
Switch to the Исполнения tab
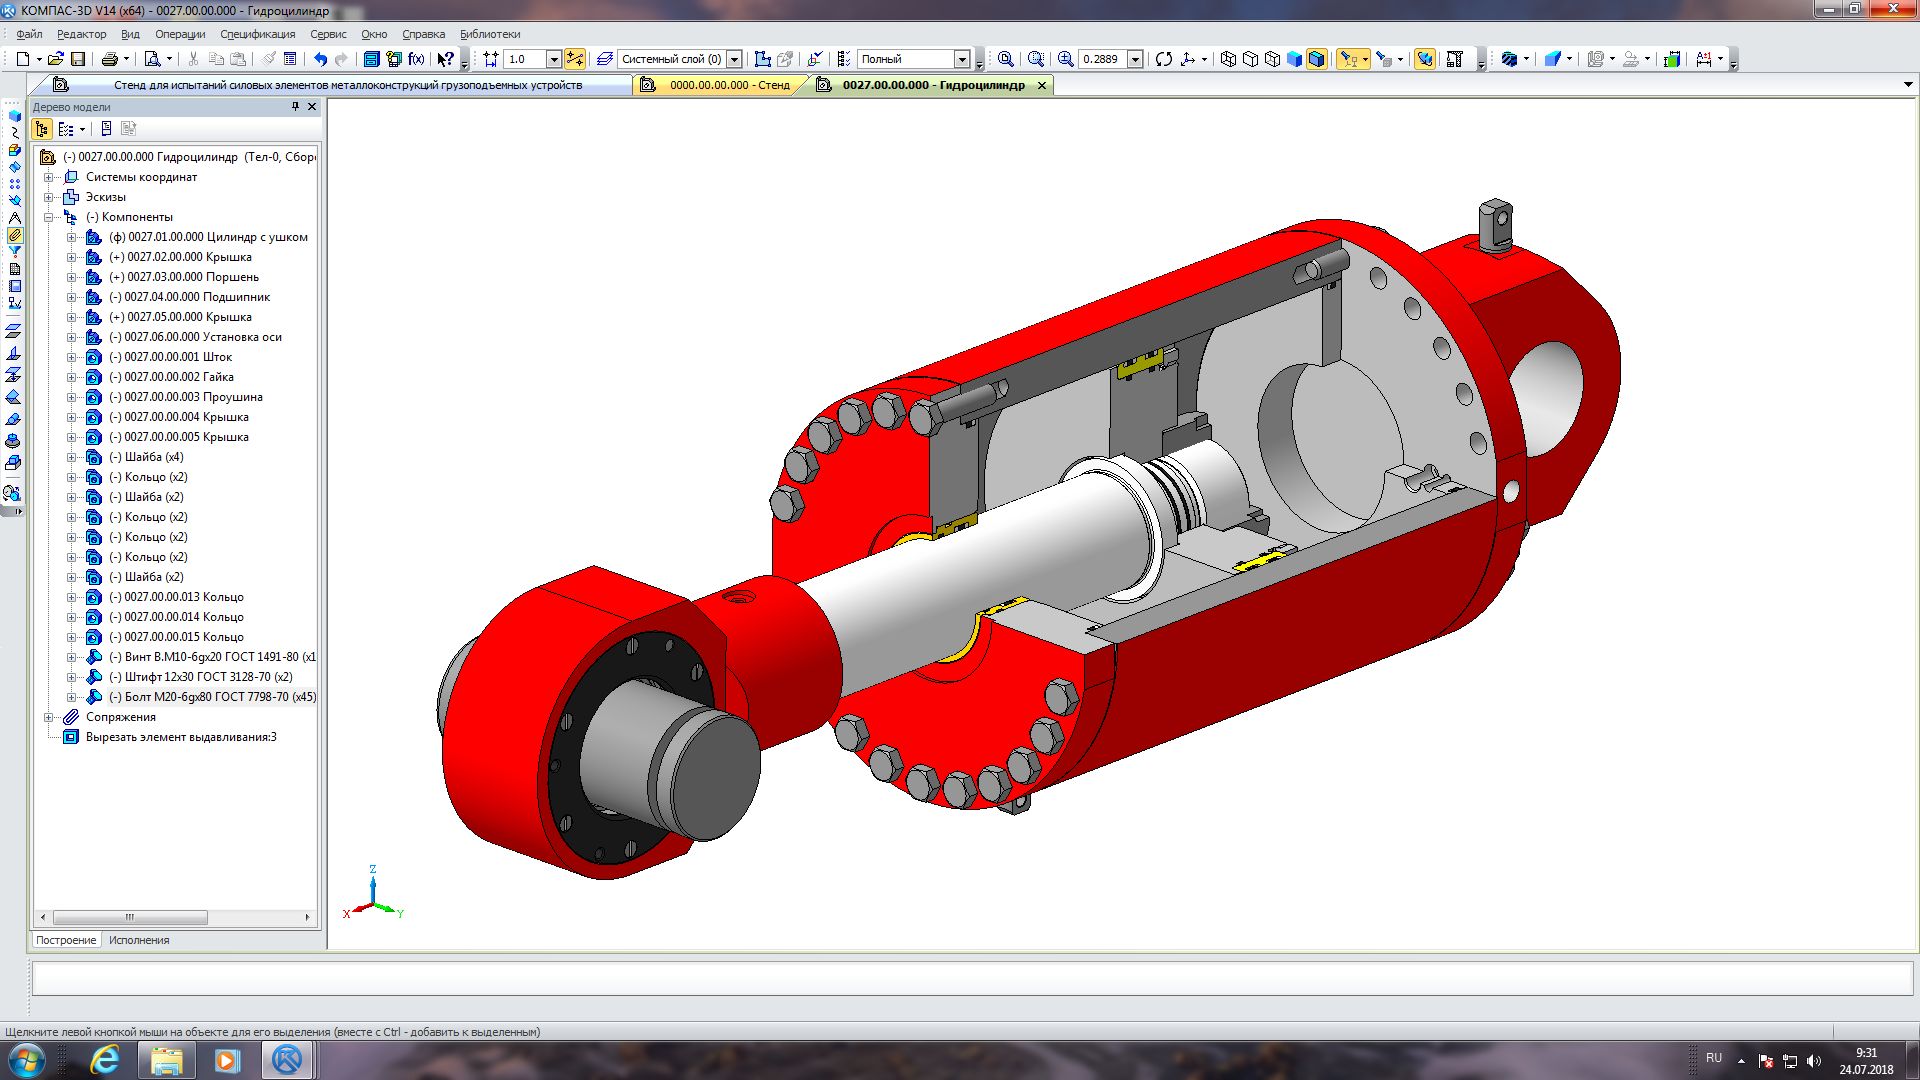coord(139,940)
